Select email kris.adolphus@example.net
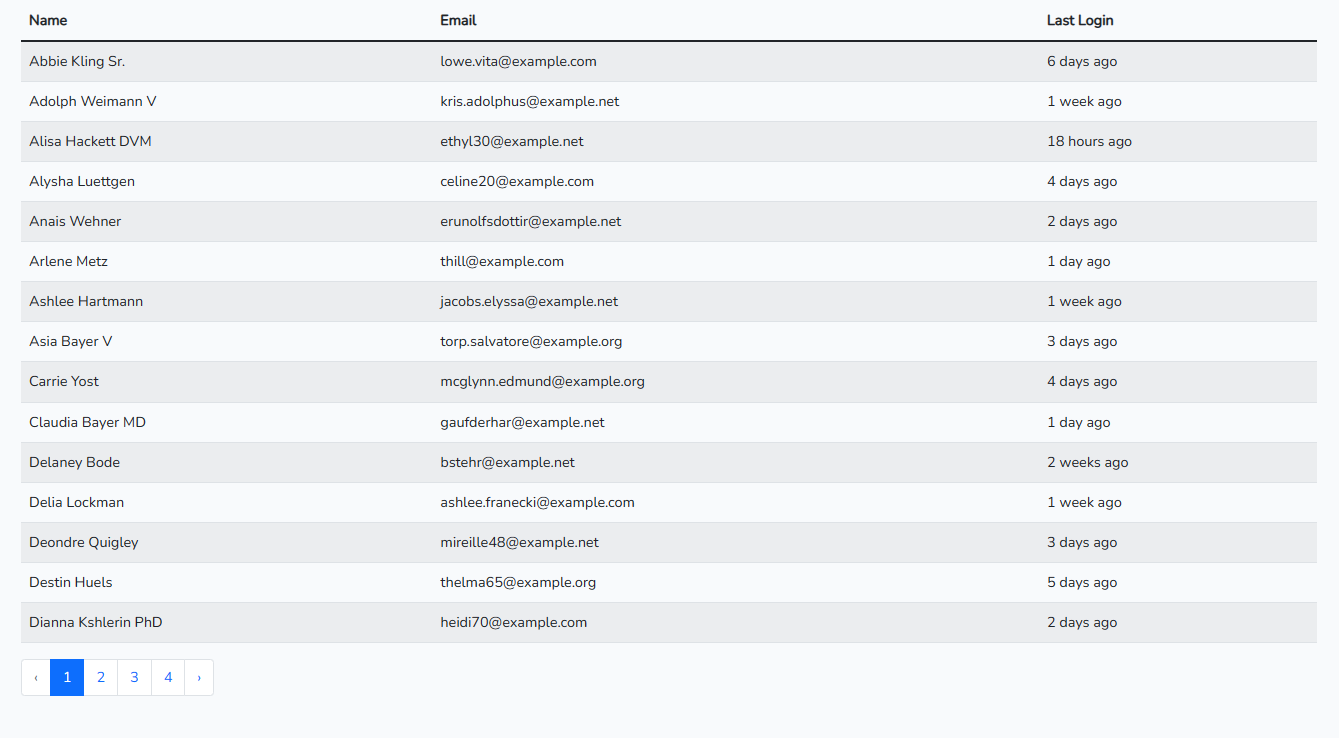The width and height of the screenshot is (1339, 738). point(530,101)
